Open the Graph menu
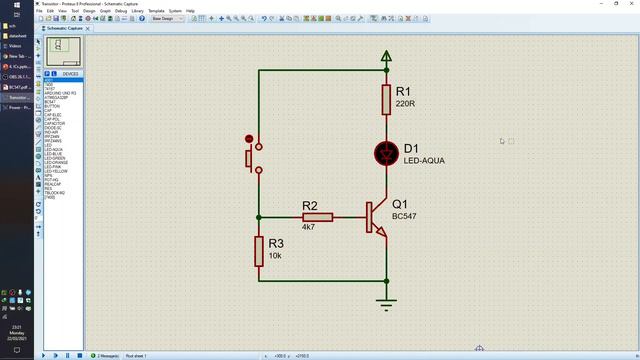The image size is (640, 360). pyautogui.click(x=105, y=11)
